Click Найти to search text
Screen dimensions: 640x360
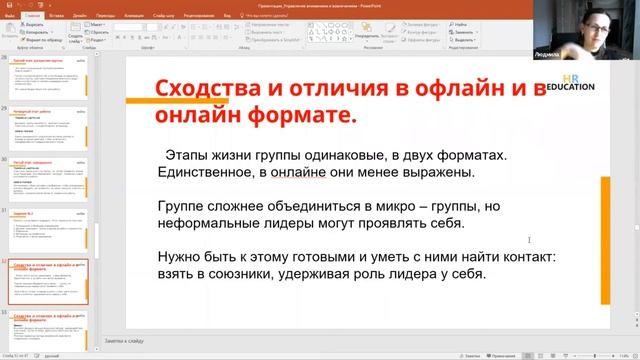[x=458, y=24]
